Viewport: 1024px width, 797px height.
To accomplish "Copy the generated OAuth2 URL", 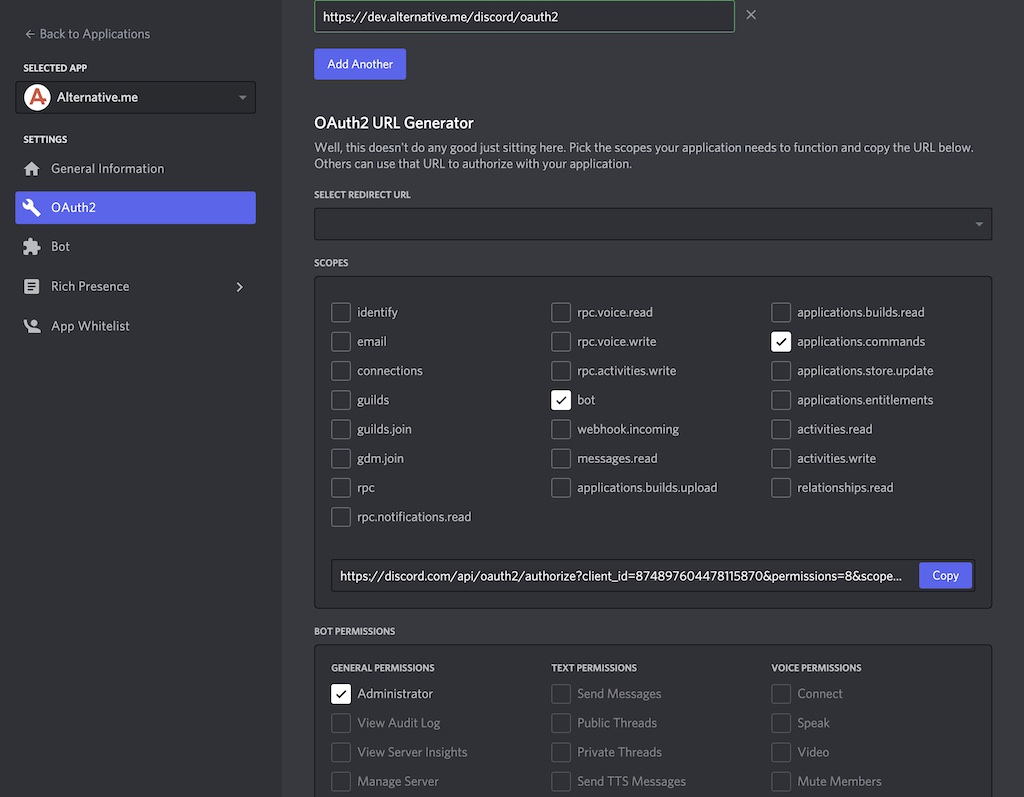I will (944, 575).
